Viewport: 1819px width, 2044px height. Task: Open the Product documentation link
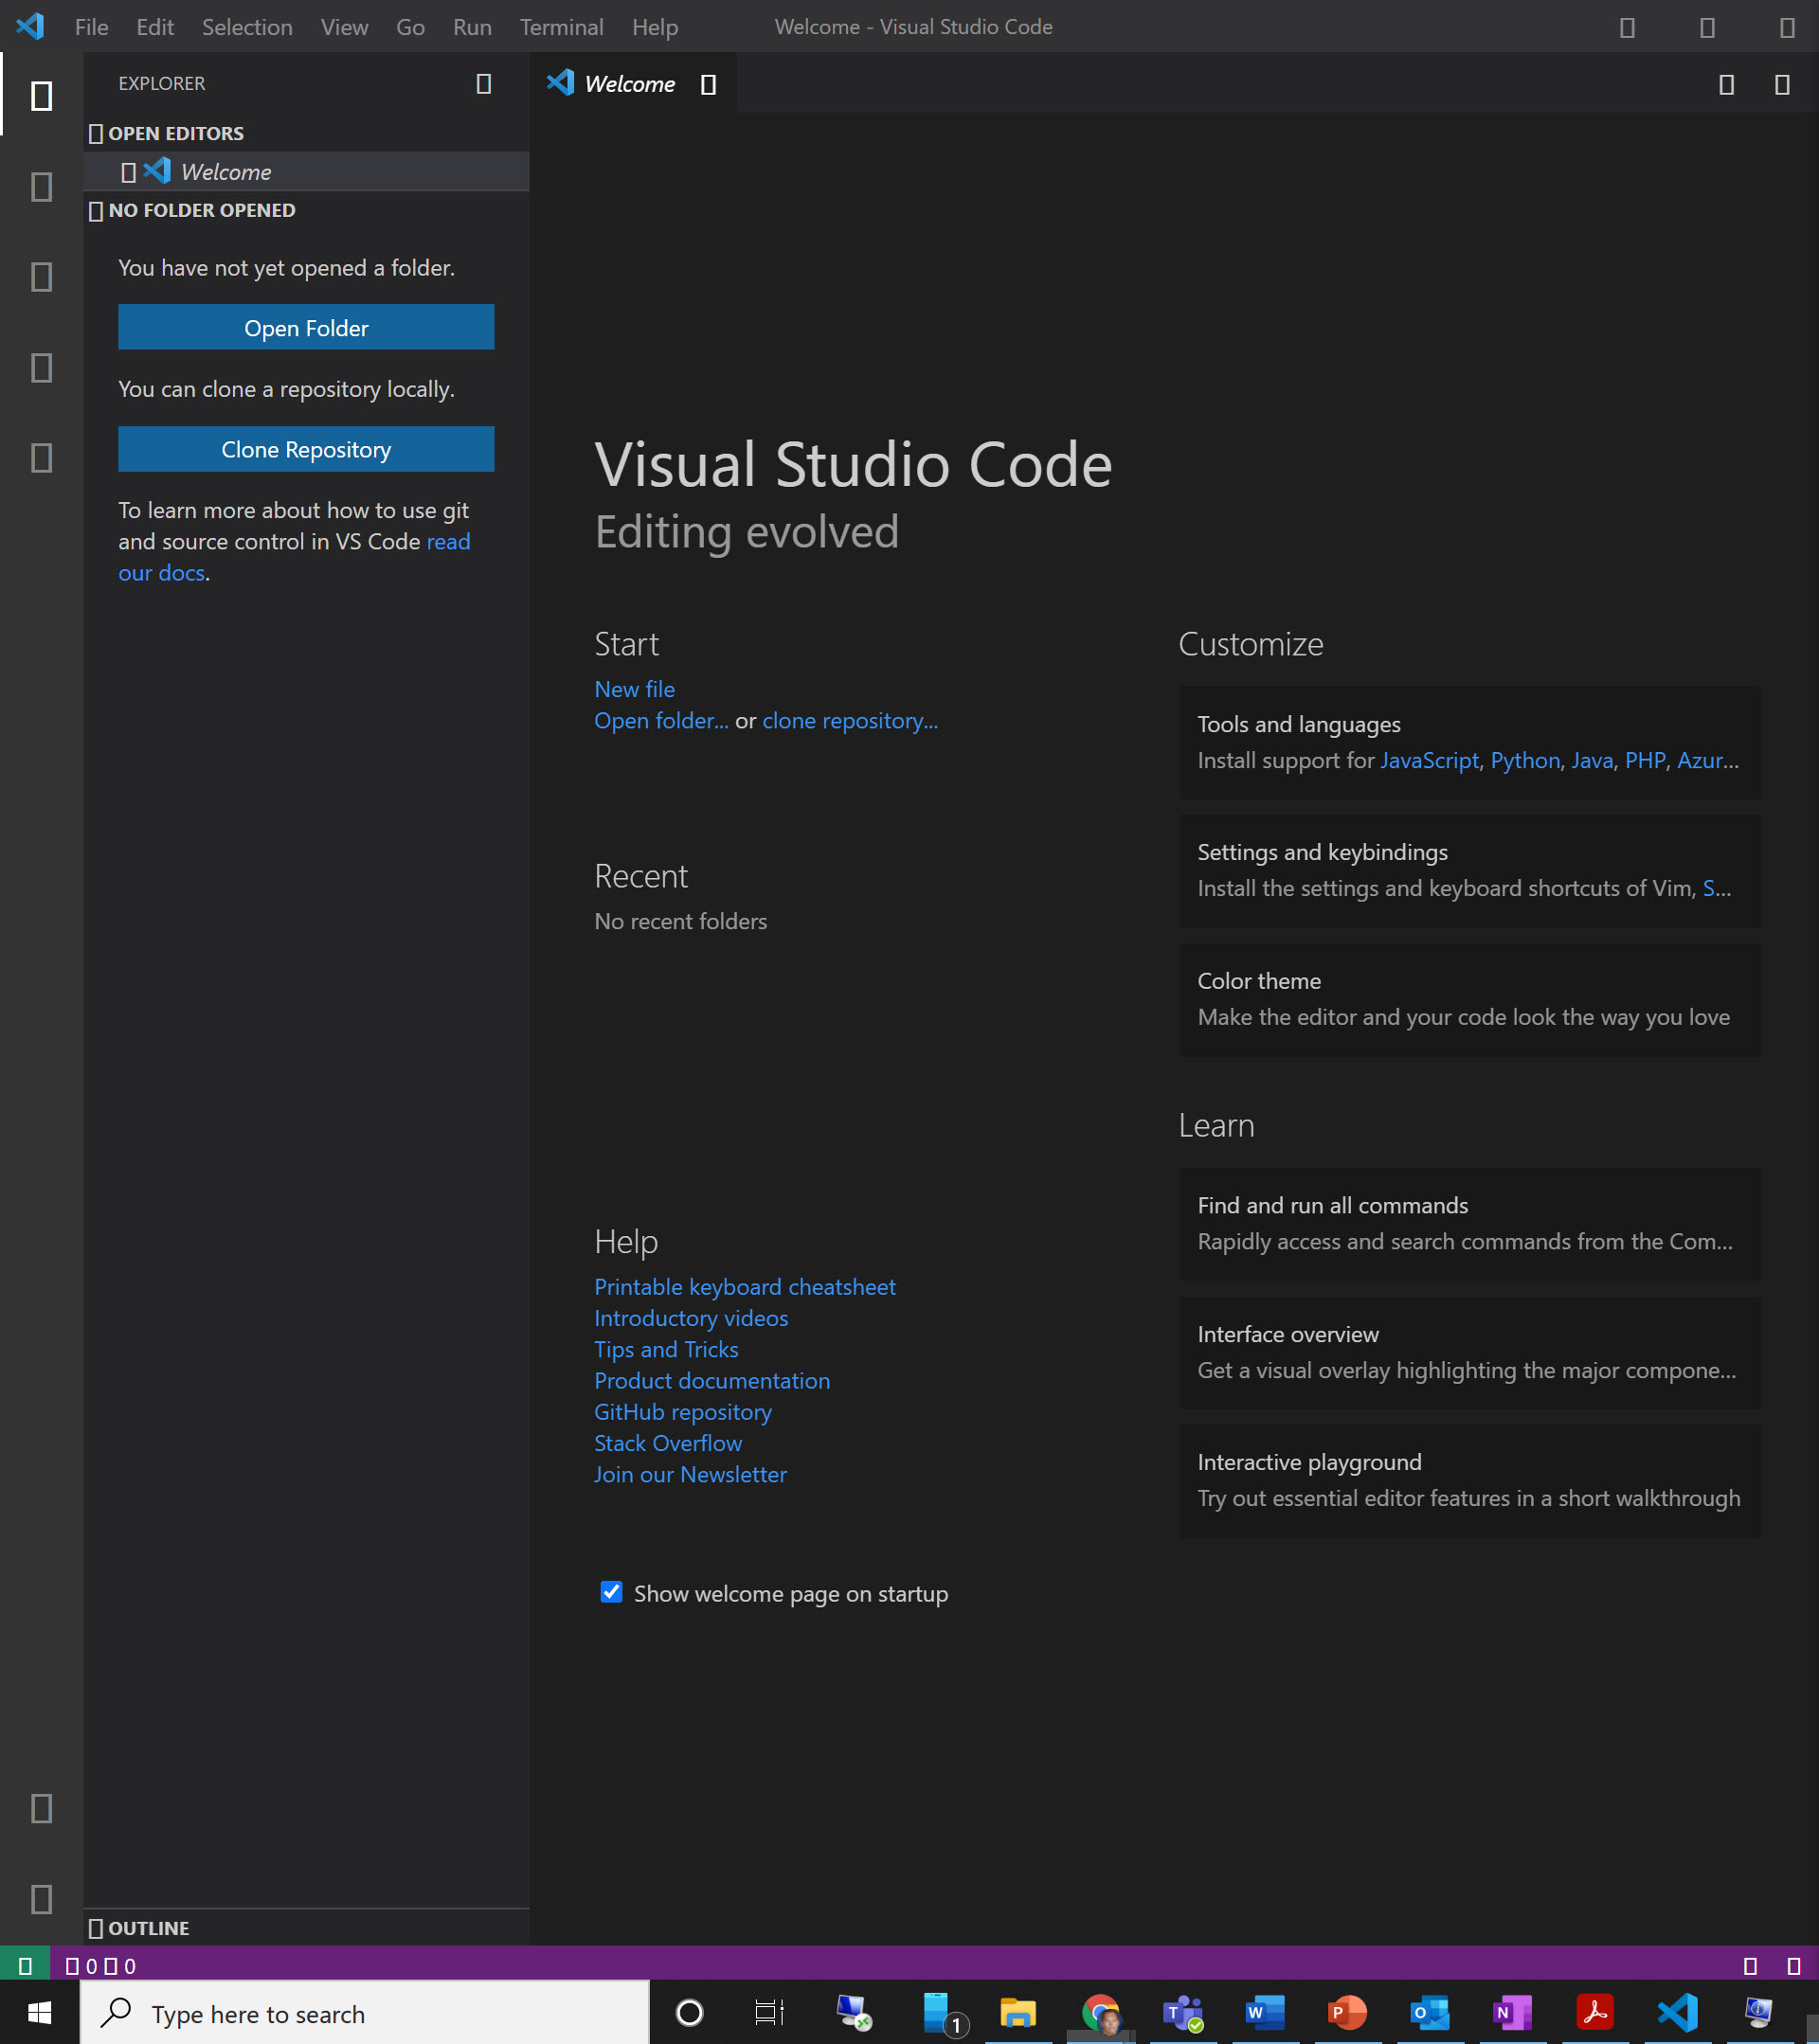click(x=712, y=1380)
